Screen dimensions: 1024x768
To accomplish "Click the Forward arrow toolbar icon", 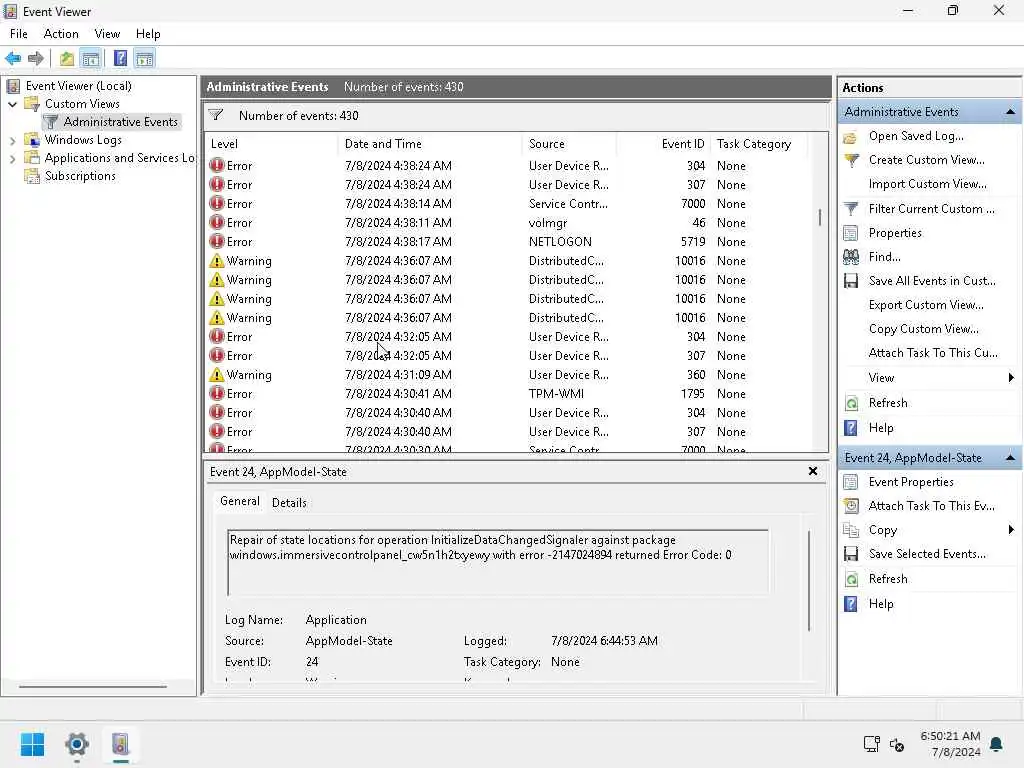I will pyautogui.click(x=36, y=59).
